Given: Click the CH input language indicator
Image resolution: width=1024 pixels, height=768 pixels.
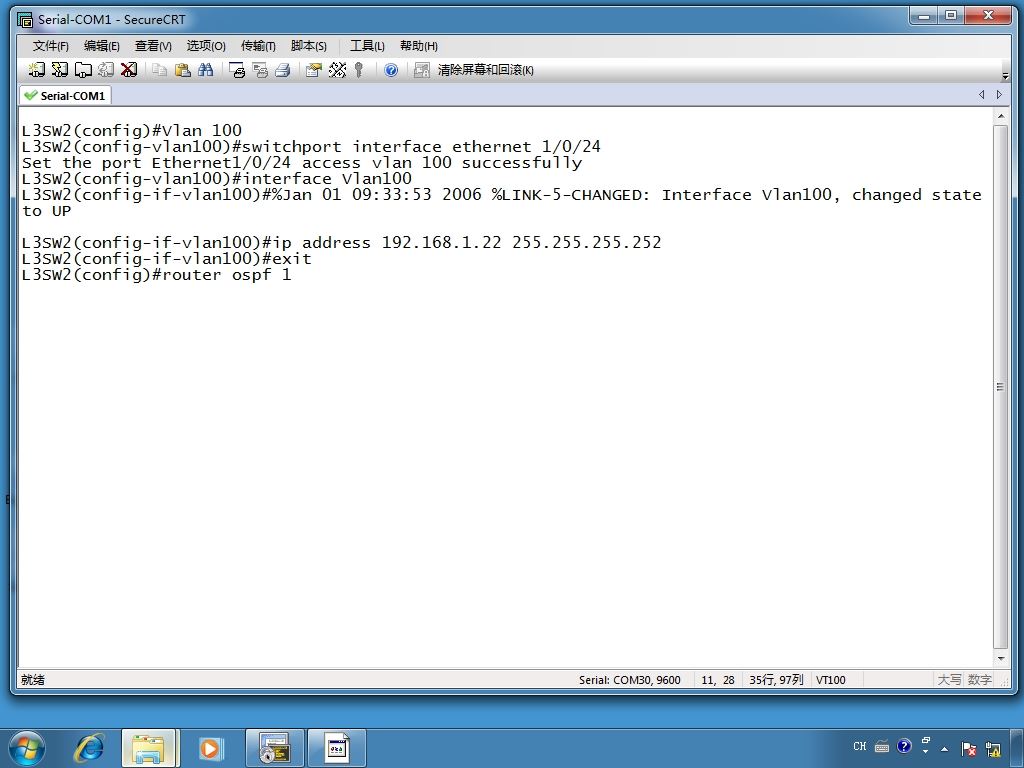Looking at the screenshot, I should coord(859,746).
